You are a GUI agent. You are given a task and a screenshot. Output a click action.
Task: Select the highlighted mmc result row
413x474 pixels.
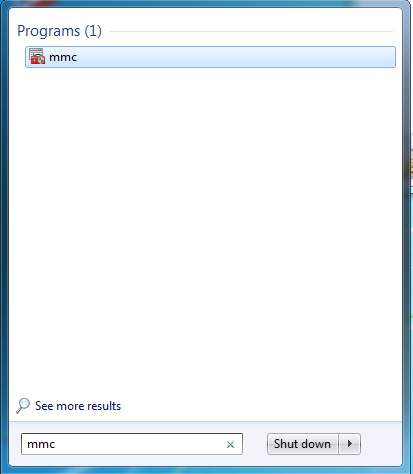210,57
